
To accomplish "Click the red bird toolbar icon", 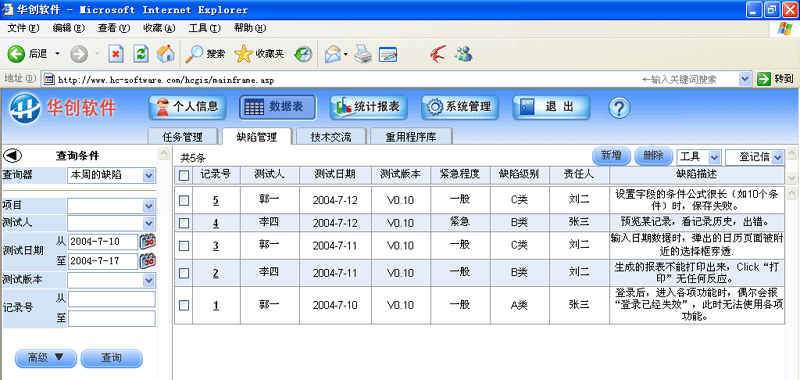I will click(x=438, y=53).
